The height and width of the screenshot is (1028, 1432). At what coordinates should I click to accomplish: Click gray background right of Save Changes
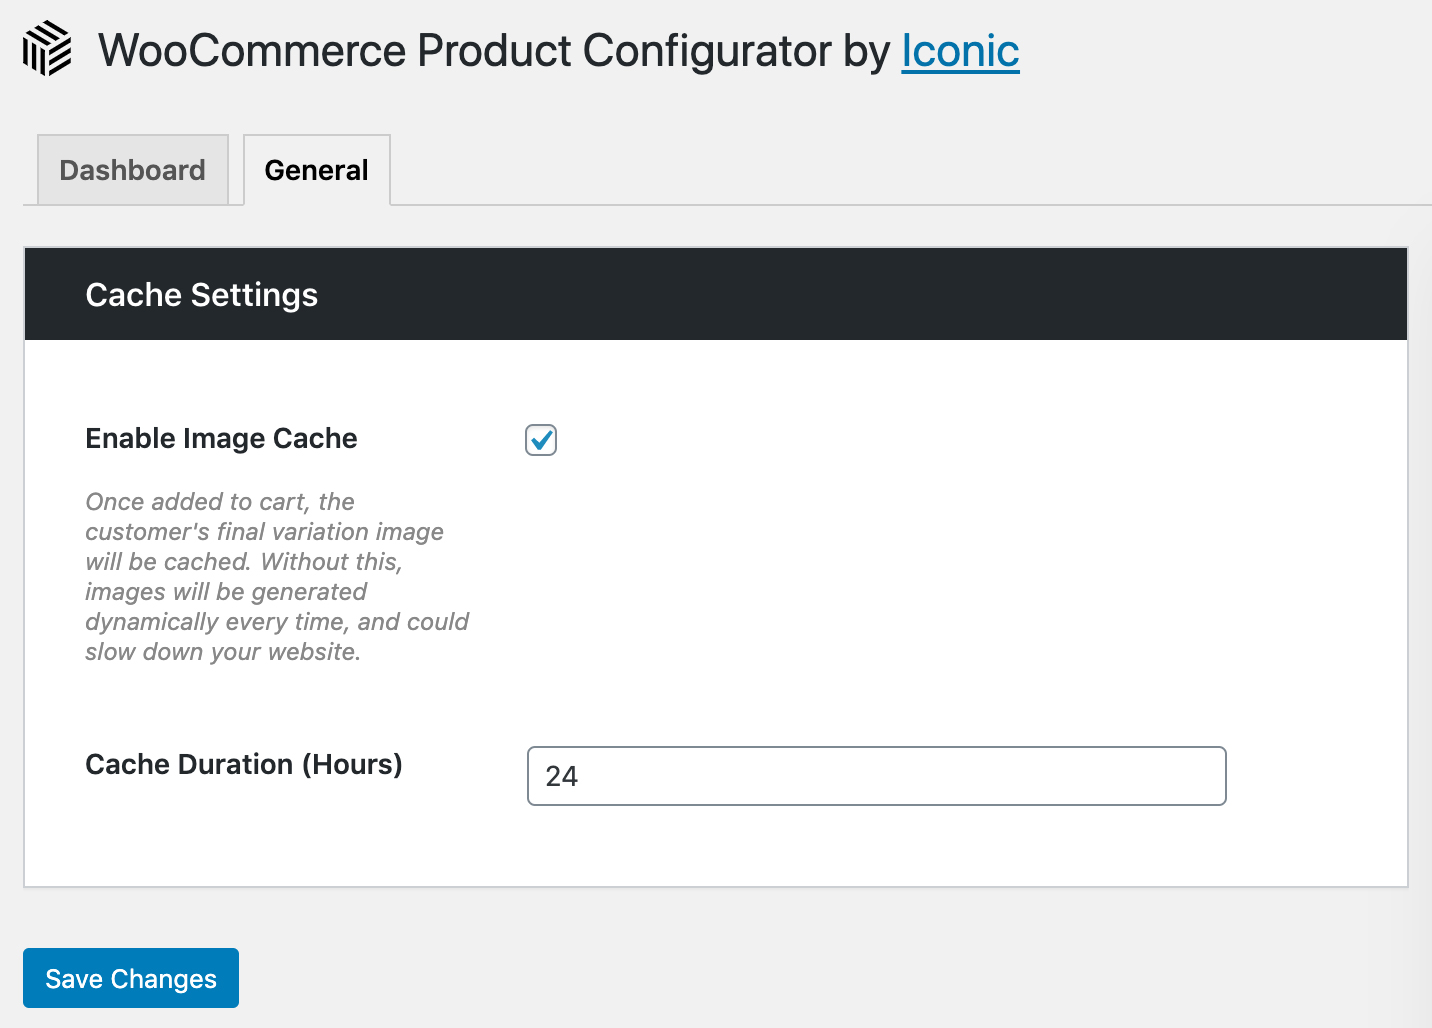pos(800,978)
